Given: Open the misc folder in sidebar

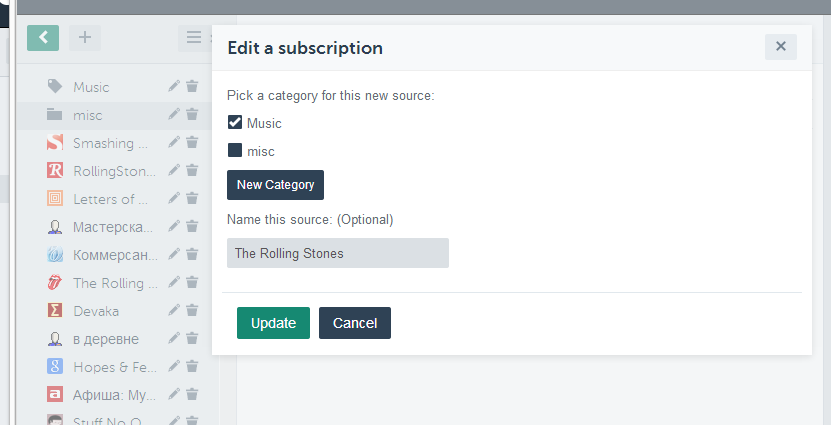Looking at the screenshot, I should (x=88, y=115).
